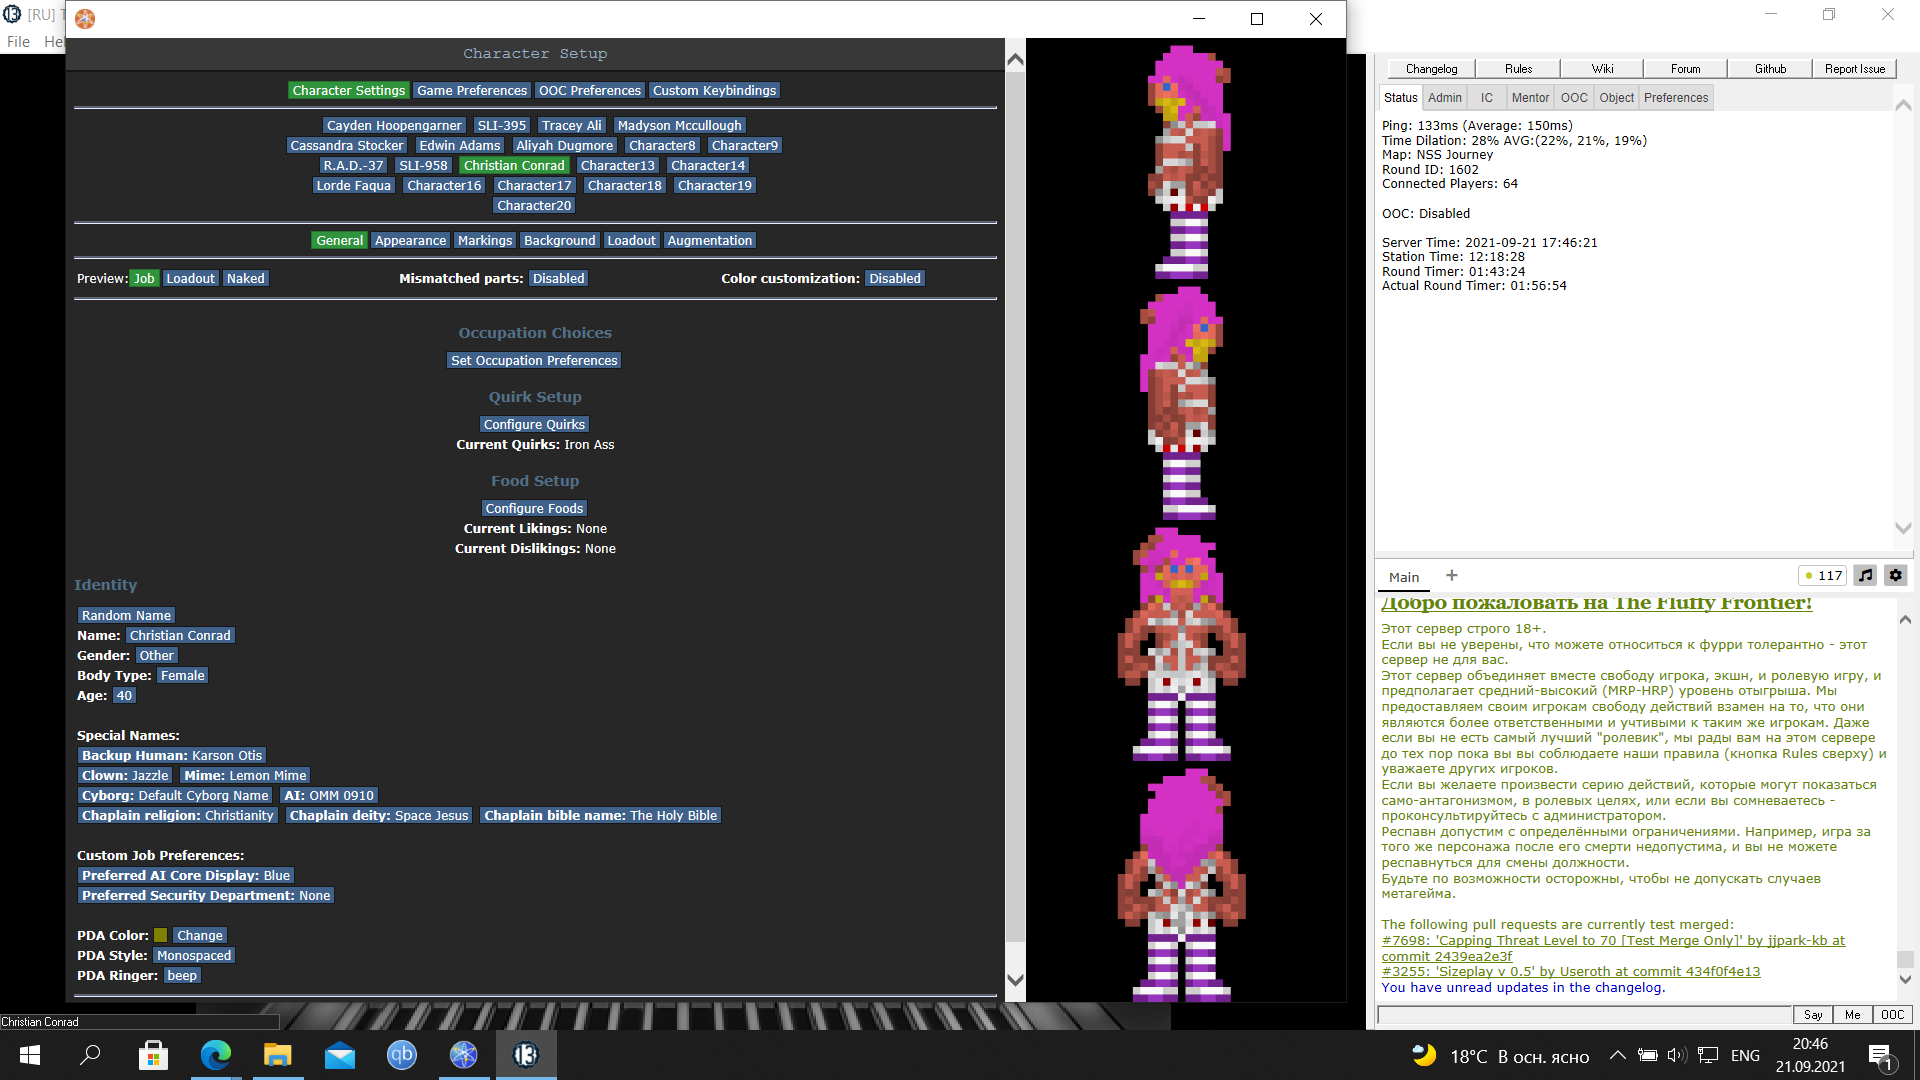The width and height of the screenshot is (1920, 1080).
Task: Click the ping indicator showing 117
Action: click(1822, 576)
